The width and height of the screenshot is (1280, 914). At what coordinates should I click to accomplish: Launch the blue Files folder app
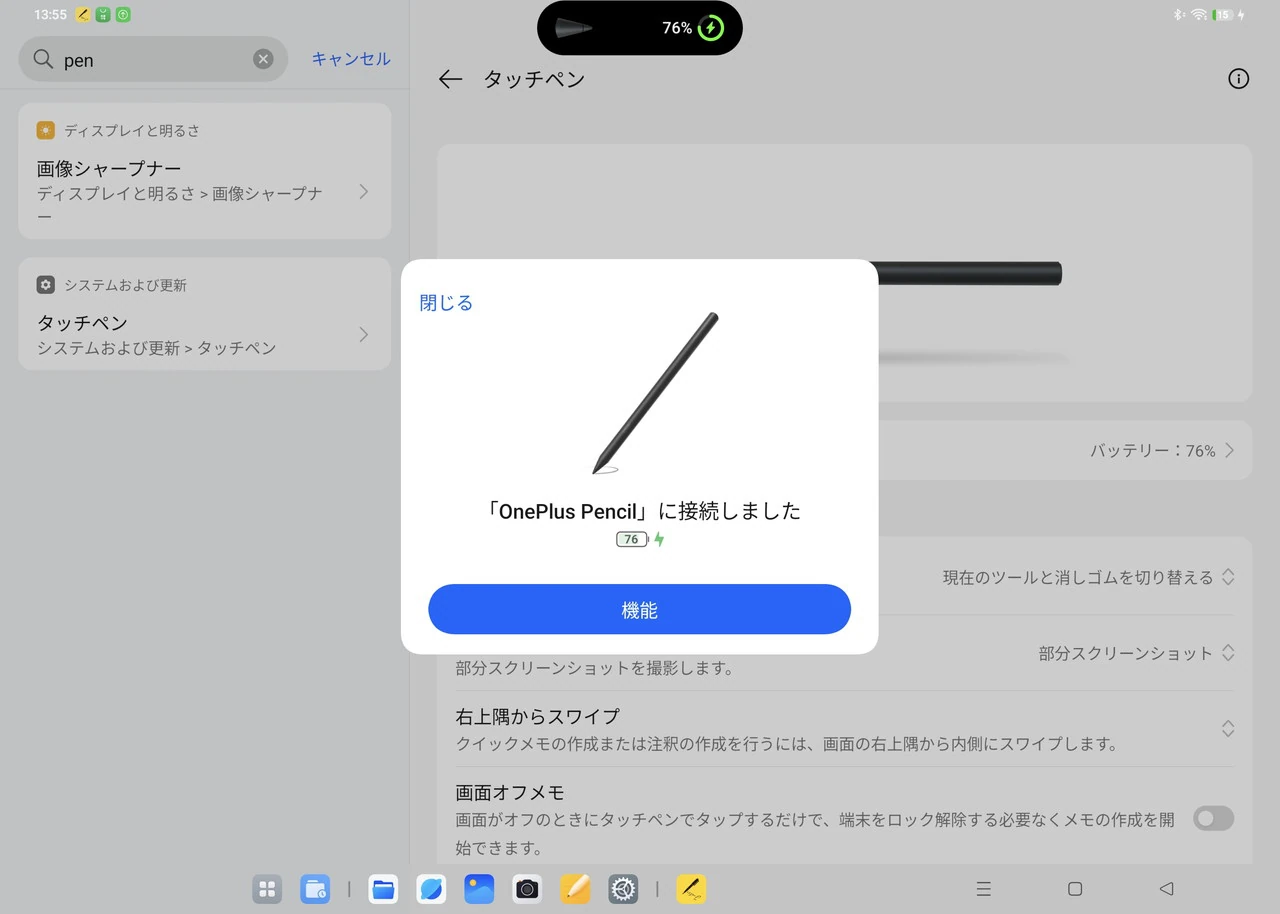tap(383, 889)
